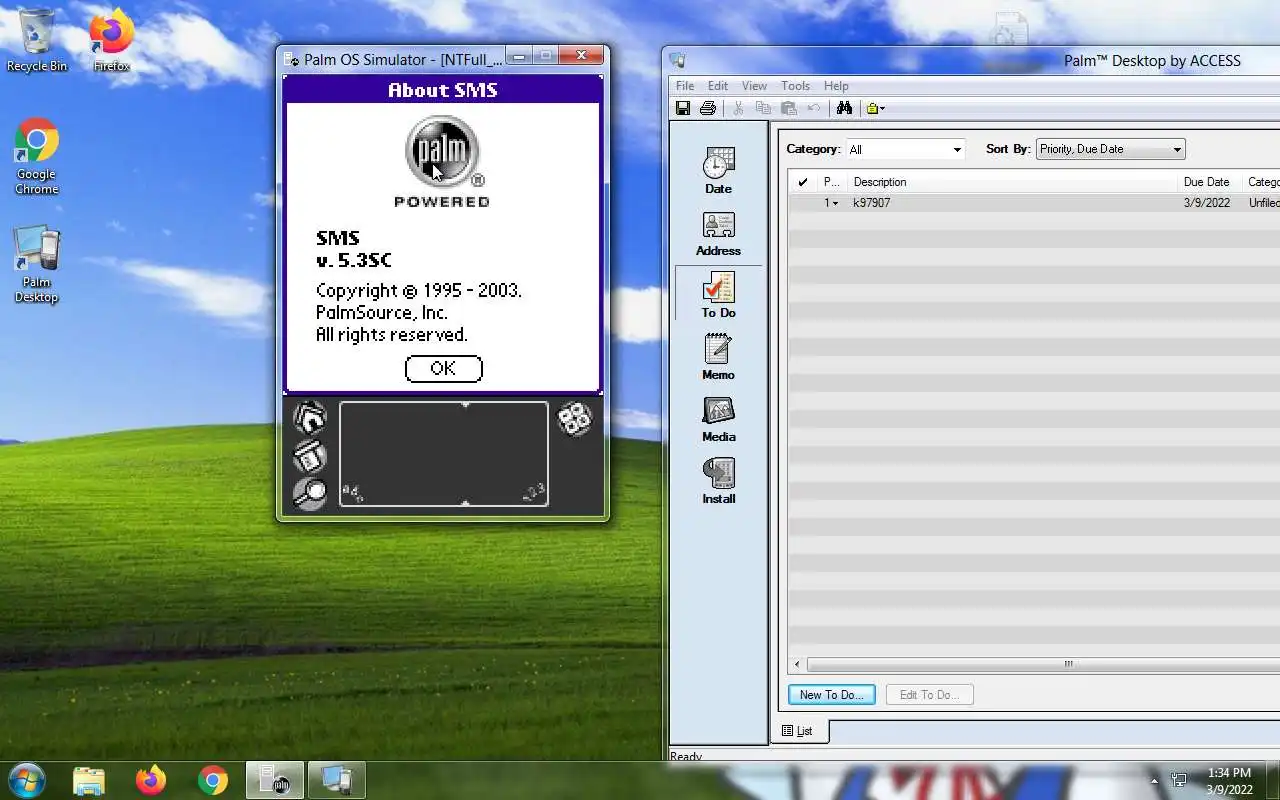Click the taskbar clock showing 1:34 PM

pyautogui.click(x=1229, y=780)
